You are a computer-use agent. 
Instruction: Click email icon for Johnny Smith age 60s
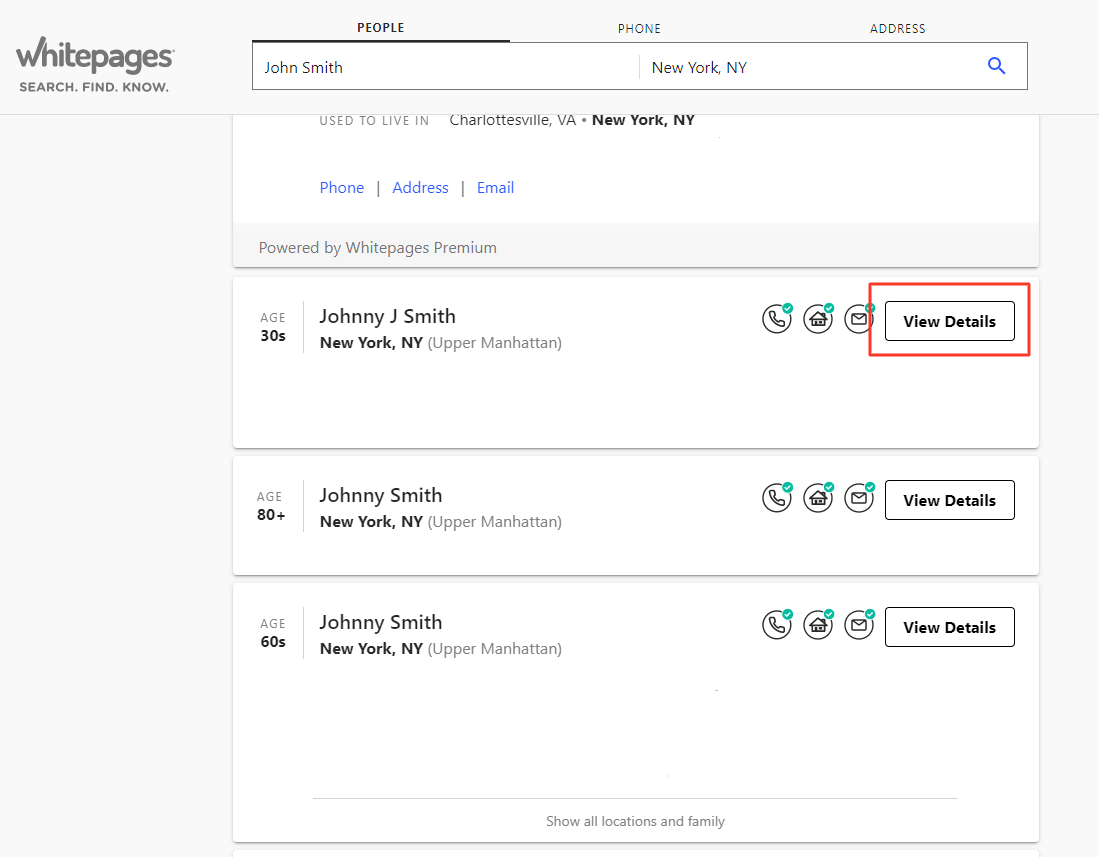tap(859, 625)
